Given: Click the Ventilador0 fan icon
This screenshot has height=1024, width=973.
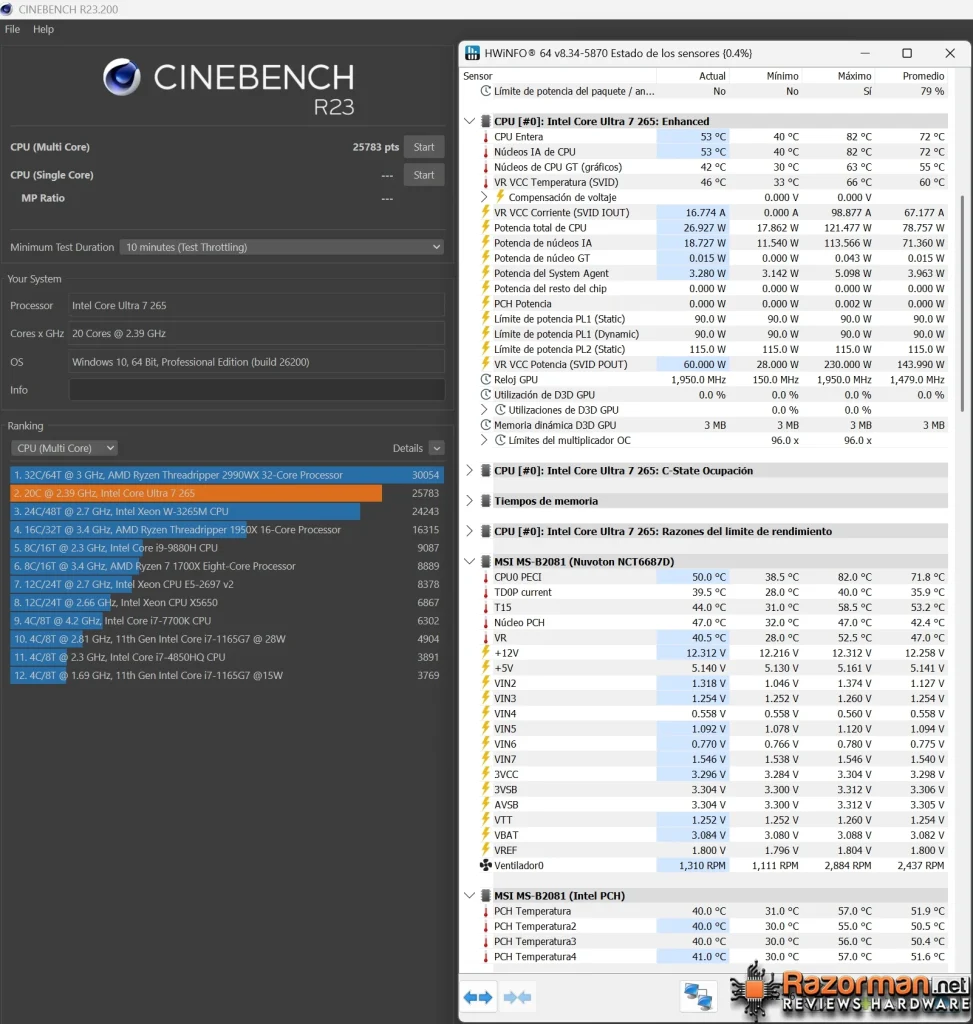Looking at the screenshot, I should click(x=486, y=865).
